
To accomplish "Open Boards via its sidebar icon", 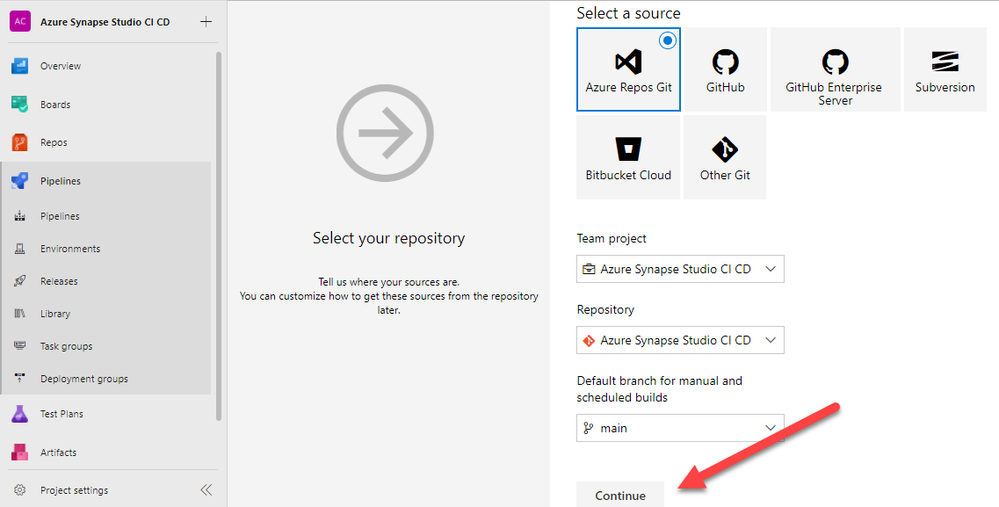I will [x=20, y=104].
